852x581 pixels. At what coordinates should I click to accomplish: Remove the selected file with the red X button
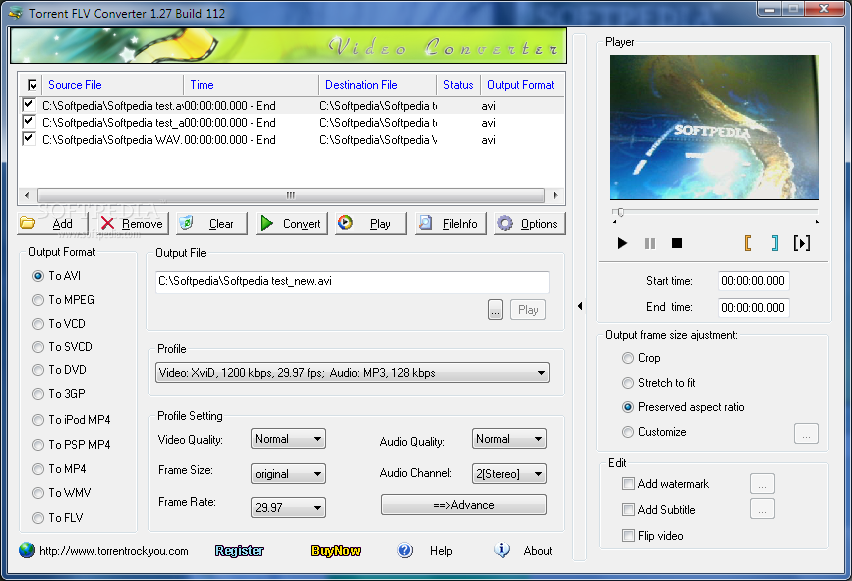point(134,223)
